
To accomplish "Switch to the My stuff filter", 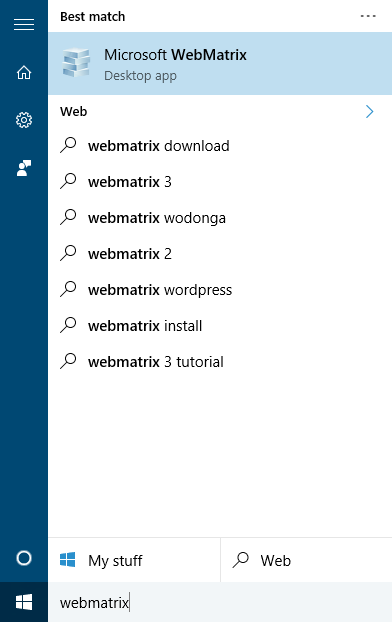I will coord(134,560).
